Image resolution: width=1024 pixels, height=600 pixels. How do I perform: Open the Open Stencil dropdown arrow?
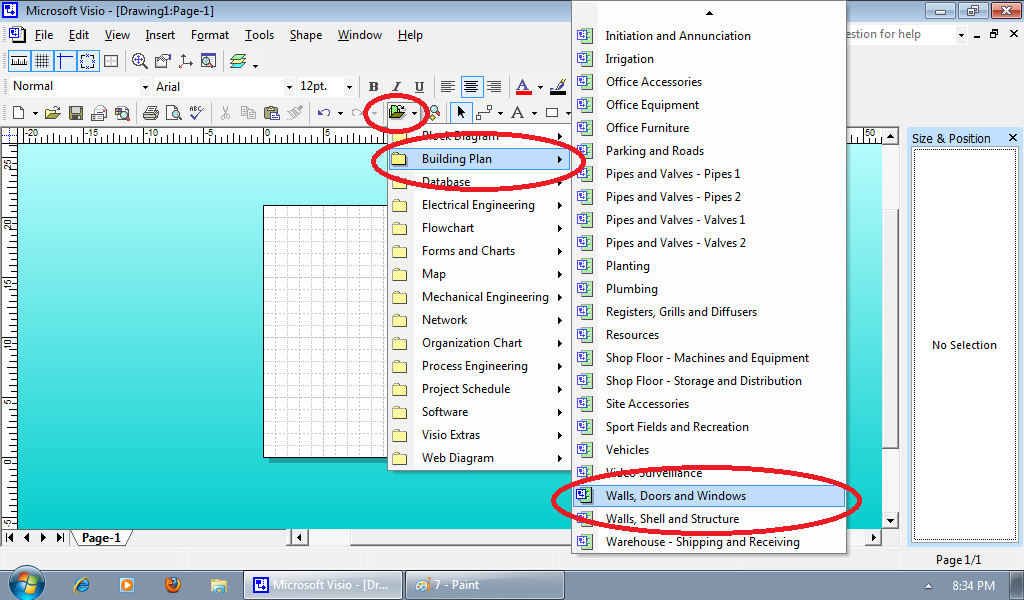pyautogui.click(x=414, y=113)
